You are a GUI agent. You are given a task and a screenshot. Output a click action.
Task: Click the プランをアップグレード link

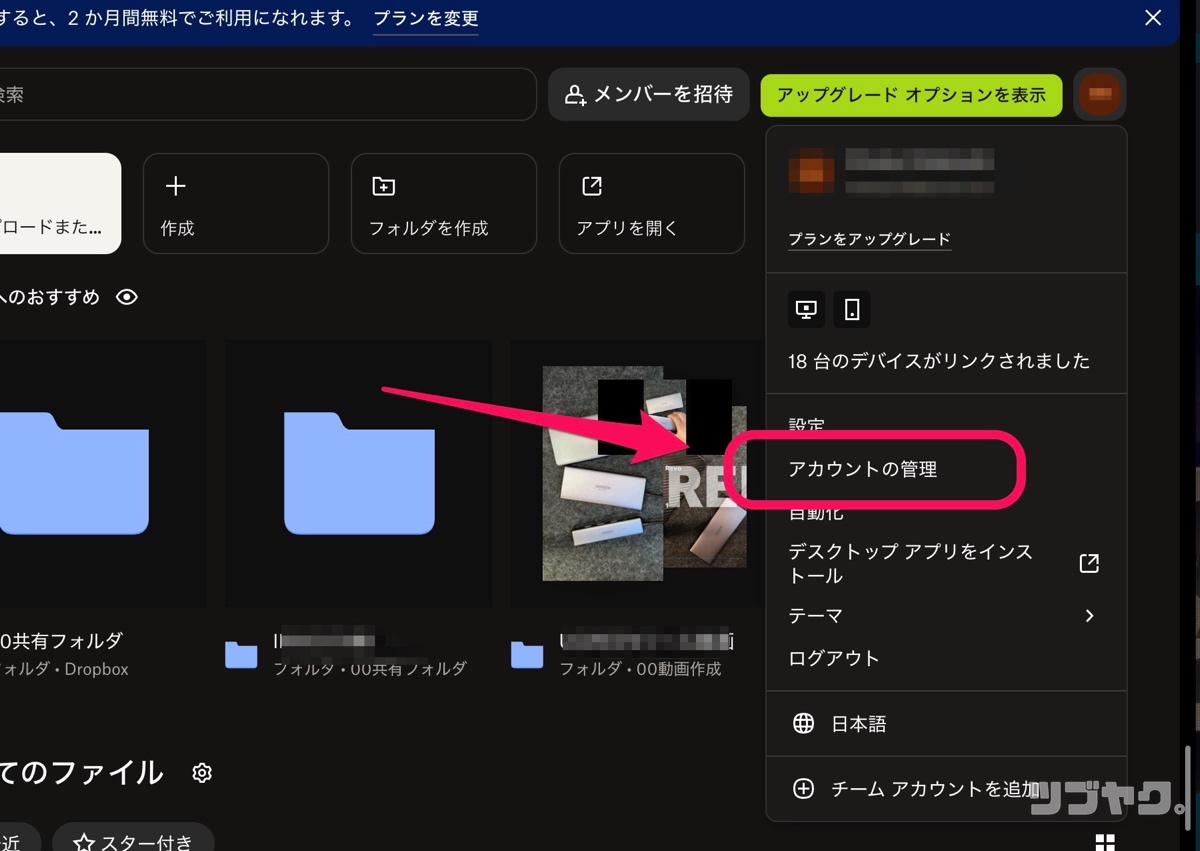[x=869, y=239]
